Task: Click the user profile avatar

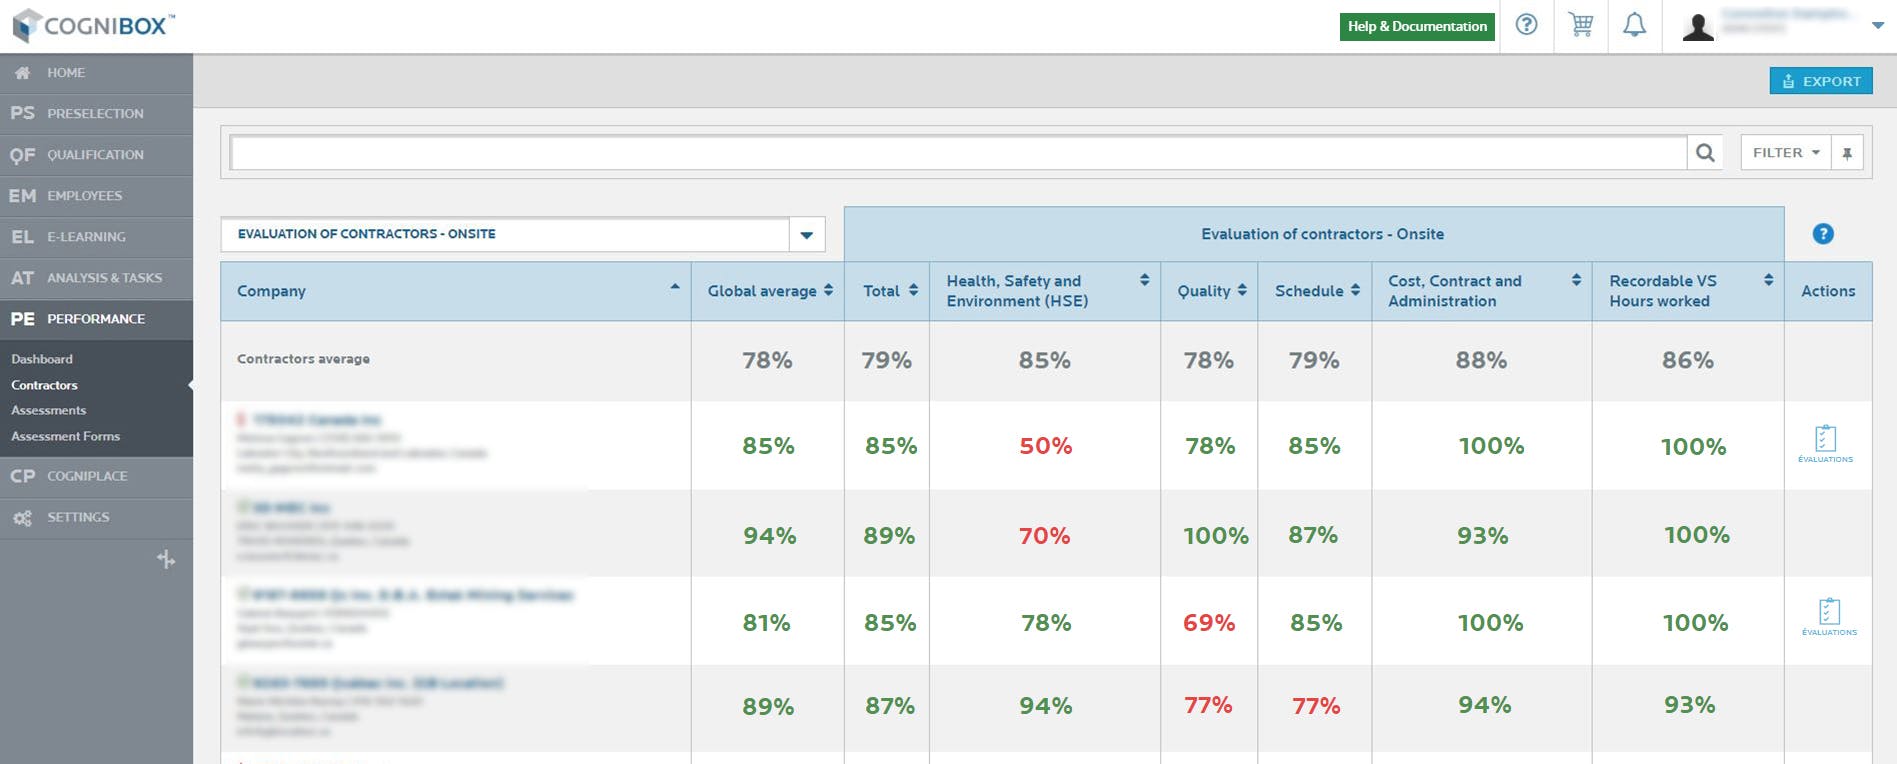Action: click(x=1698, y=26)
